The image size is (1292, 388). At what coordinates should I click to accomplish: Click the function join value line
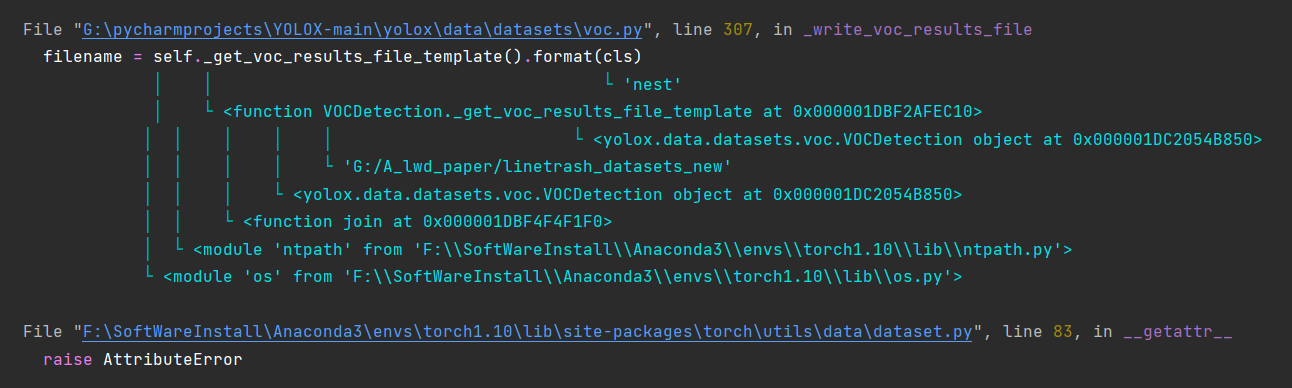point(427,220)
